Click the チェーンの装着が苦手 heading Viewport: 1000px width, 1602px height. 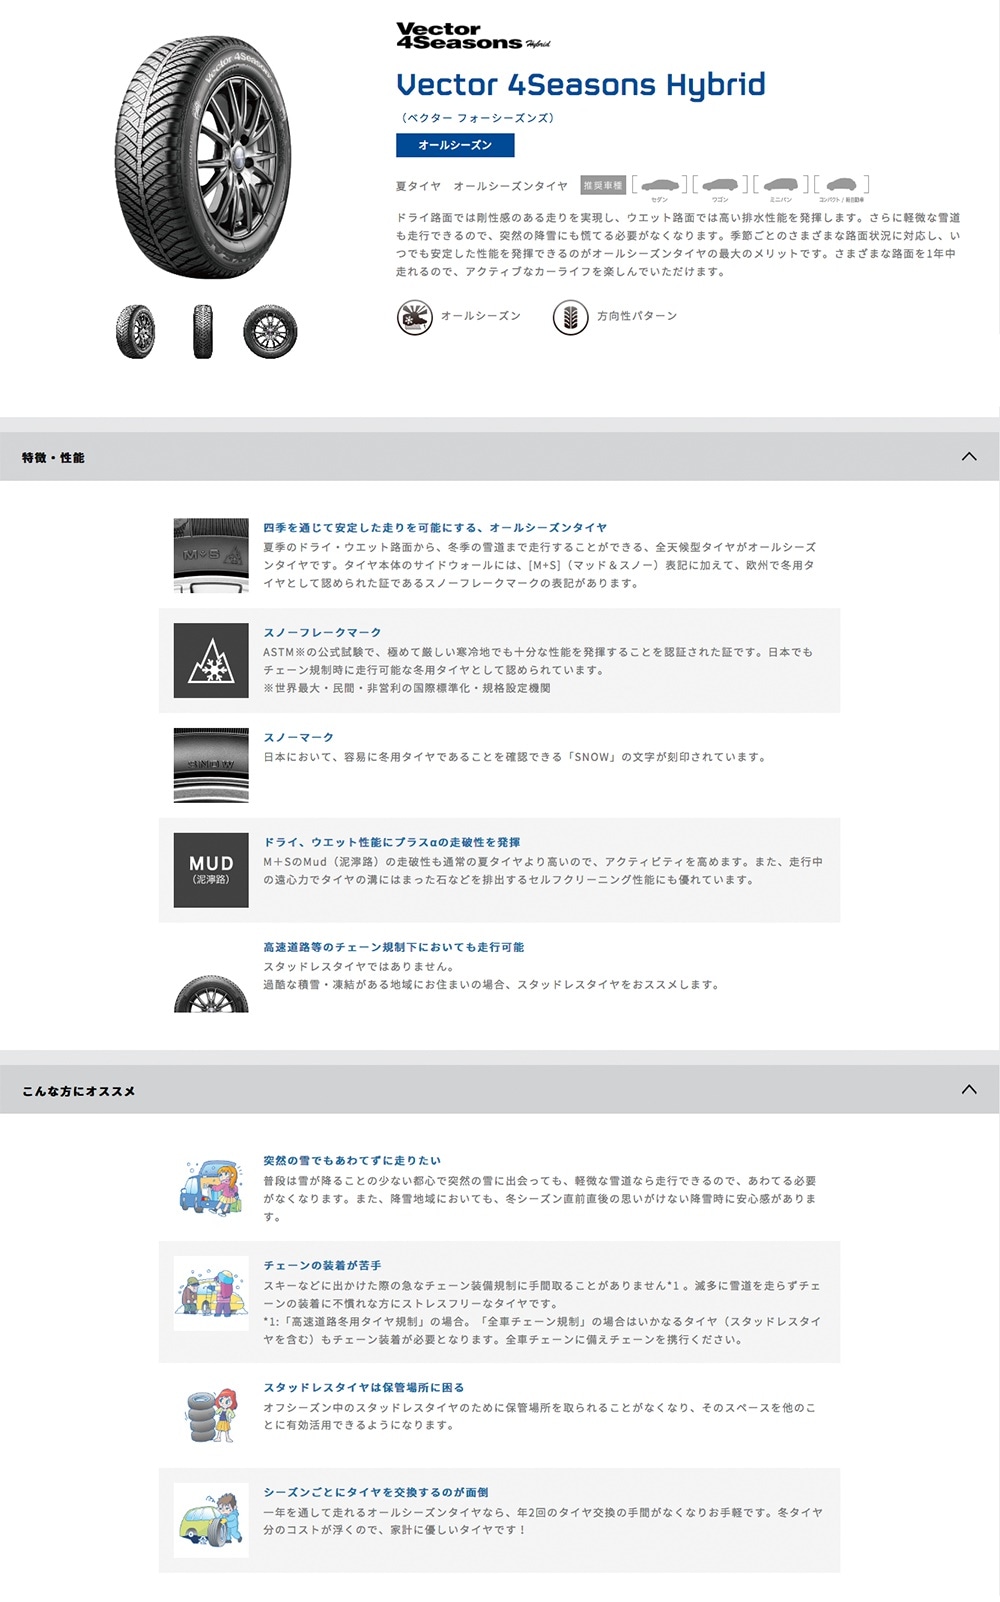[322, 1265]
